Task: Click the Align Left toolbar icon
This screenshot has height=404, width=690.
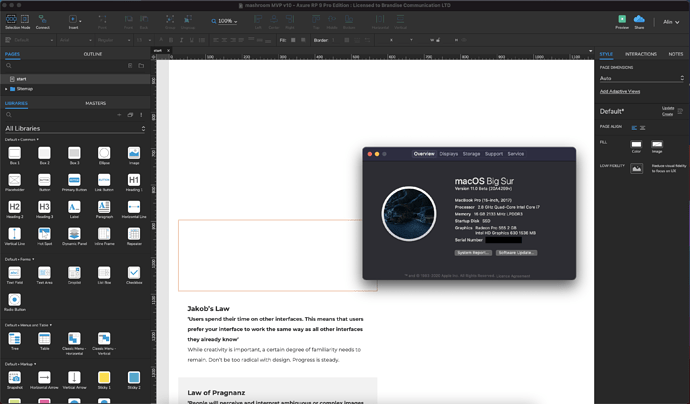Action: (258, 19)
